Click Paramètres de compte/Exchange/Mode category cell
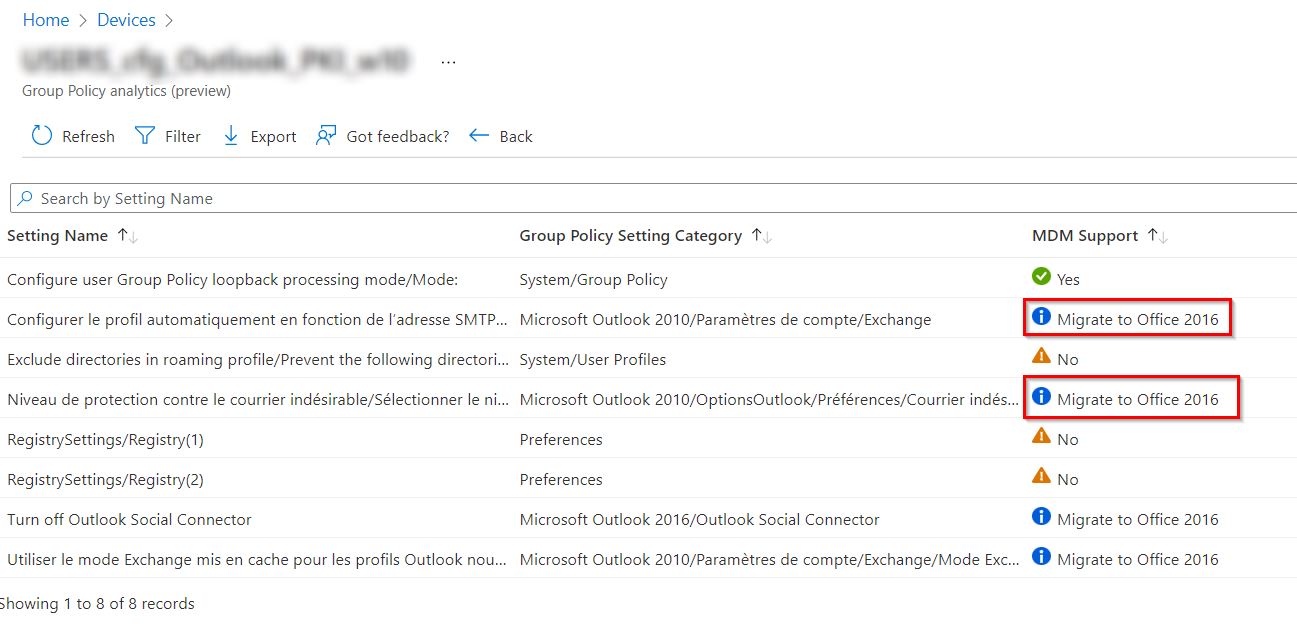Viewport: 1297px width, 626px height. tap(770, 559)
